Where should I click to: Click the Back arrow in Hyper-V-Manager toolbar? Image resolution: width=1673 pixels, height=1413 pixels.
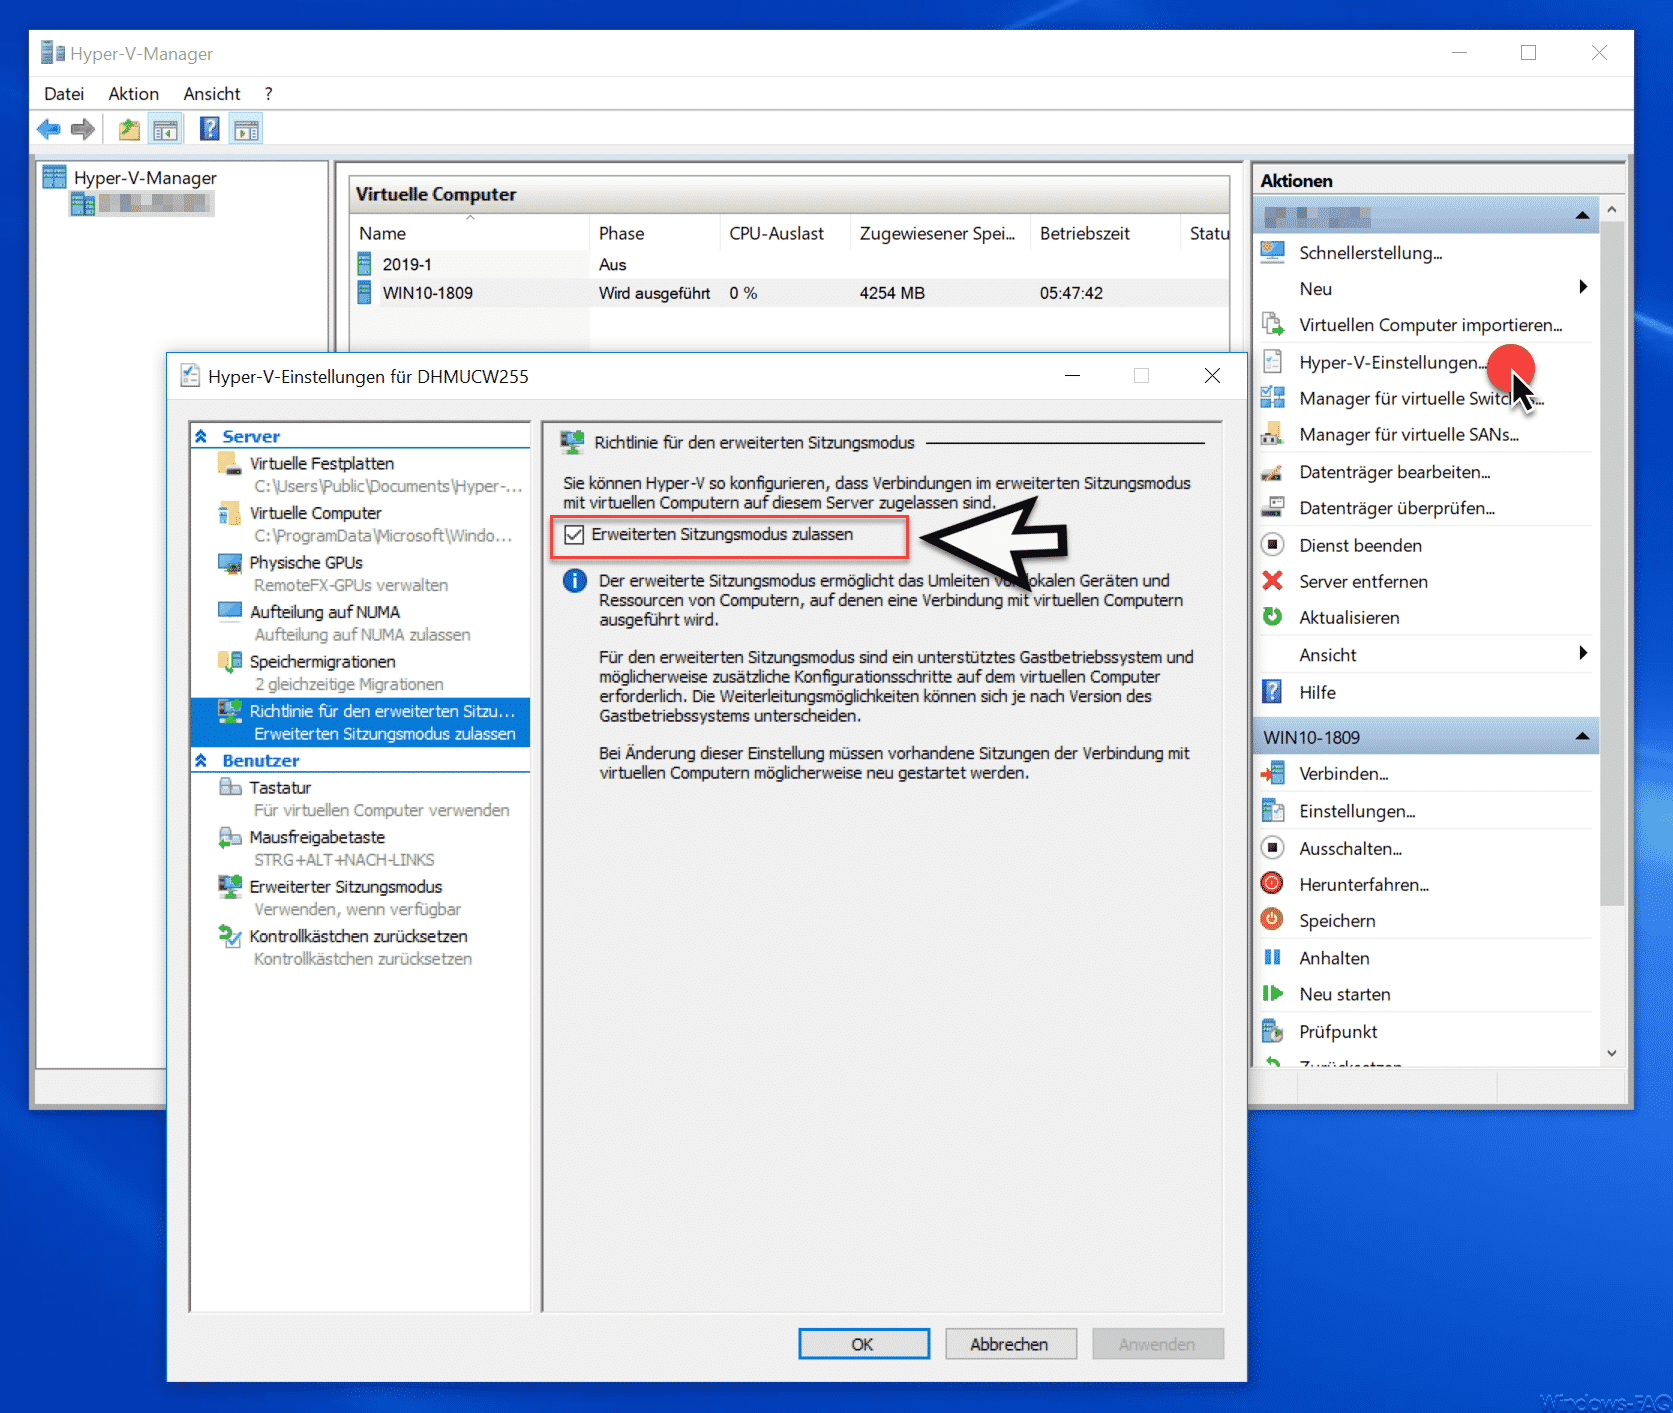(x=48, y=129)
